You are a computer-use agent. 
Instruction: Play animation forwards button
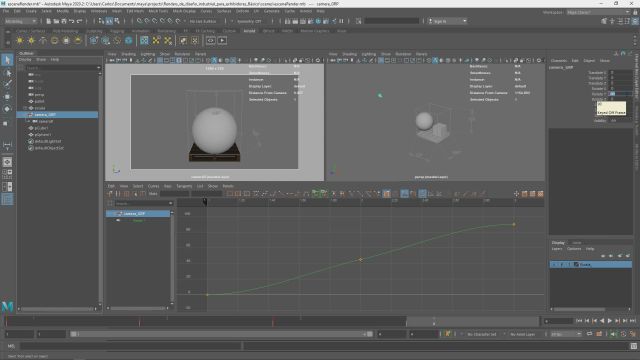609,321
